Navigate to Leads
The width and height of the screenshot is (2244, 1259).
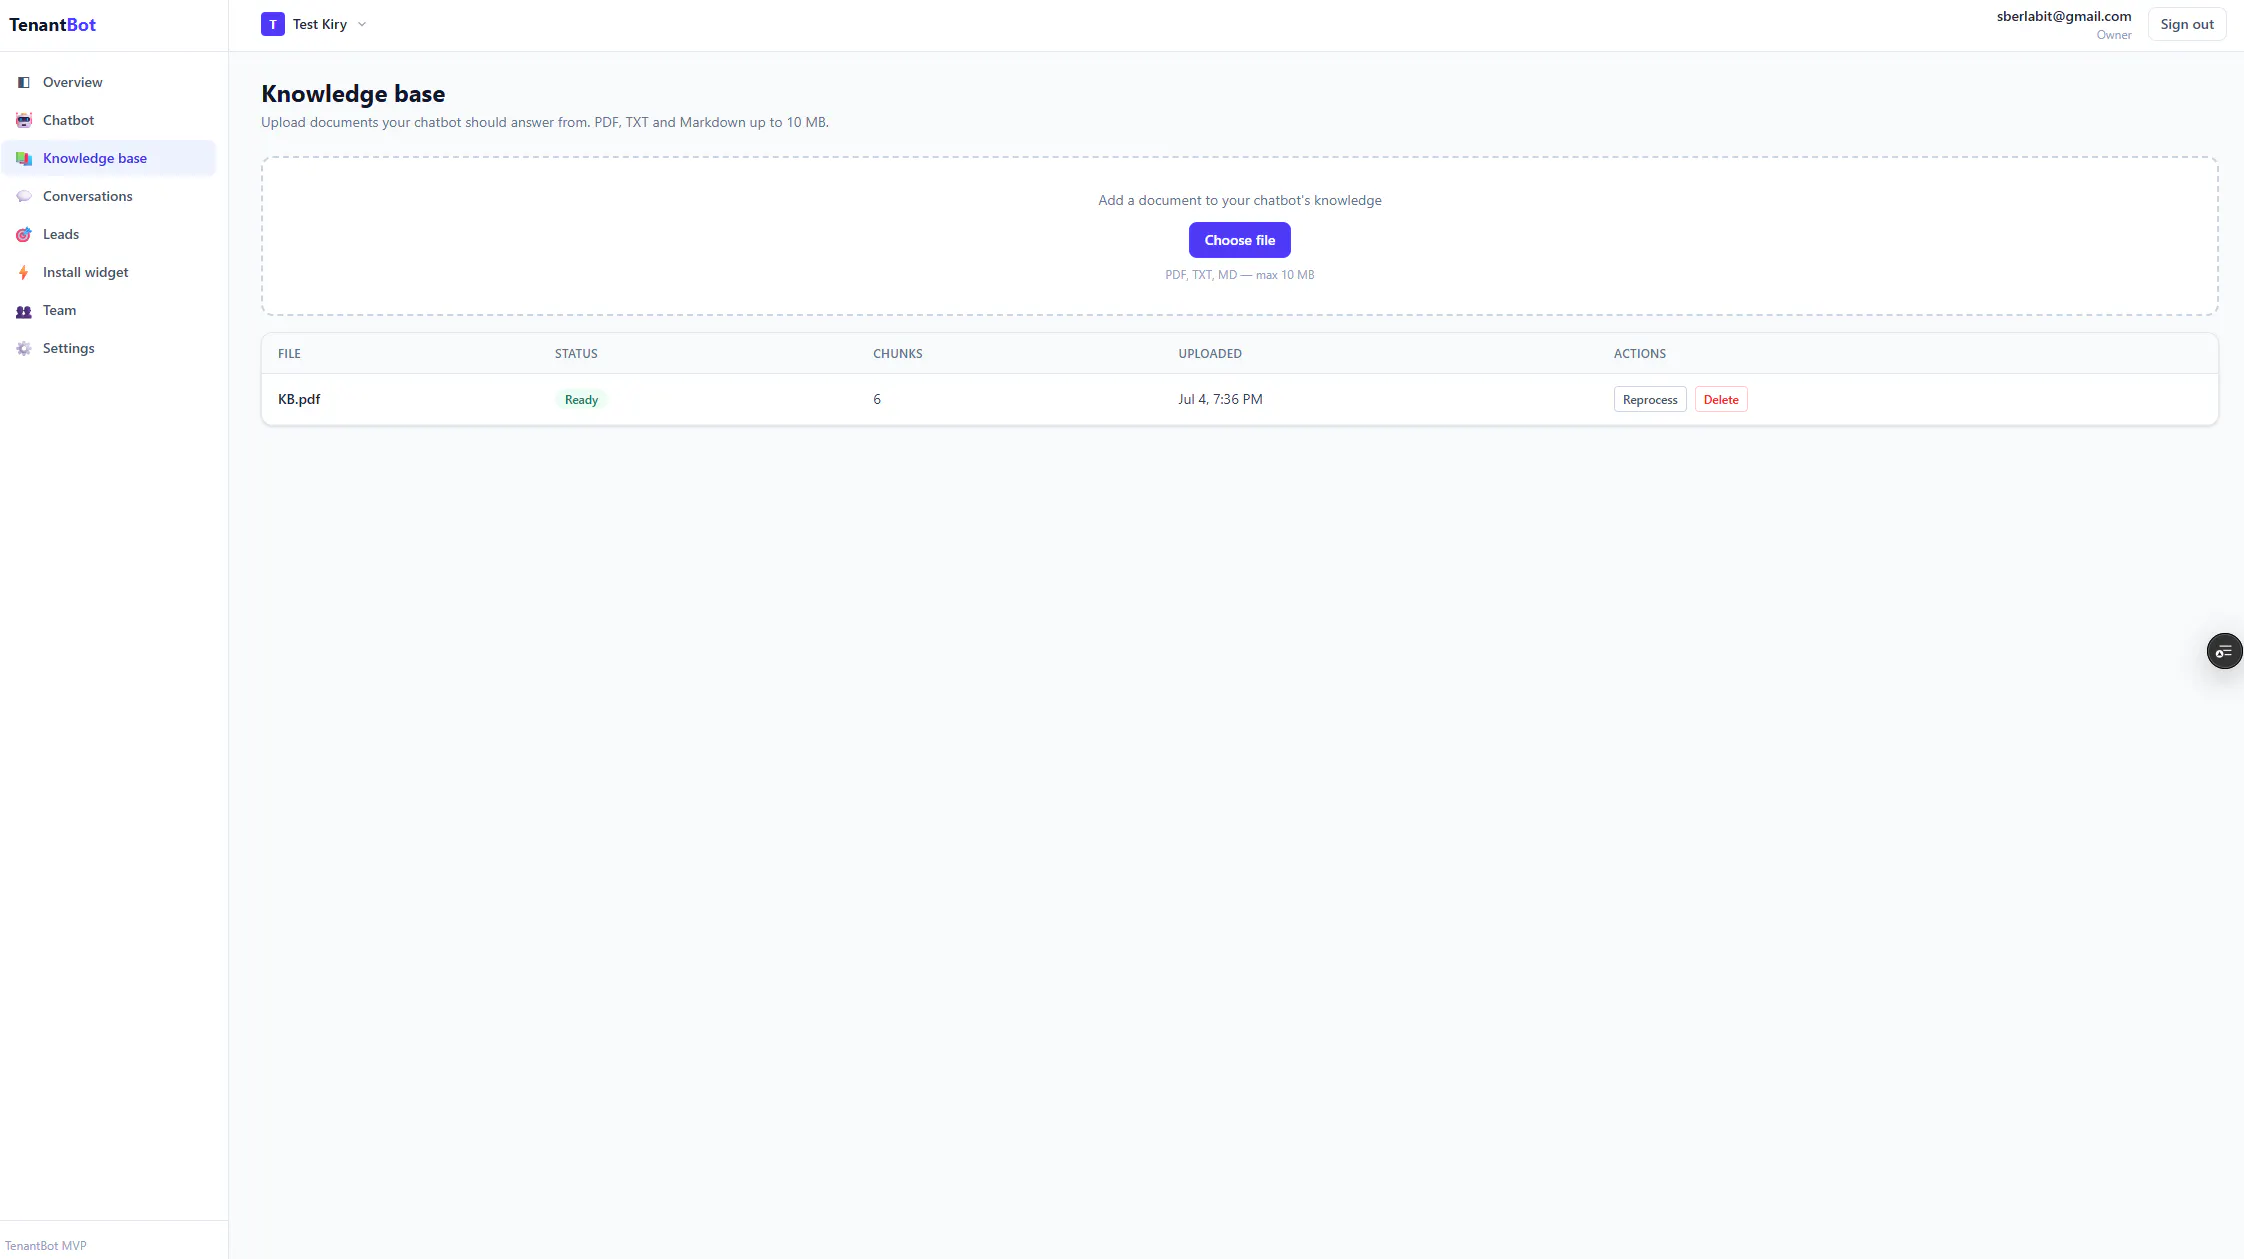pos(108,234)
